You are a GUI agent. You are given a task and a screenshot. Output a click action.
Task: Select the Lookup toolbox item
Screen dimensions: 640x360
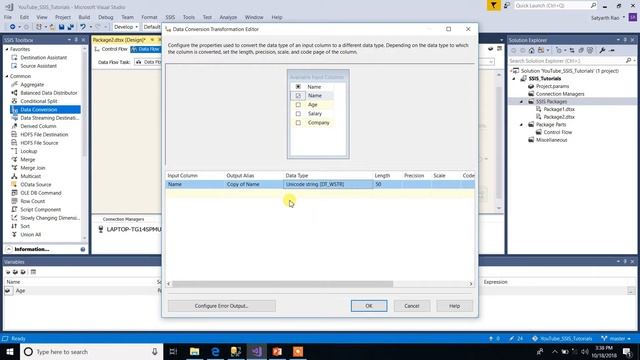(29, 151)
